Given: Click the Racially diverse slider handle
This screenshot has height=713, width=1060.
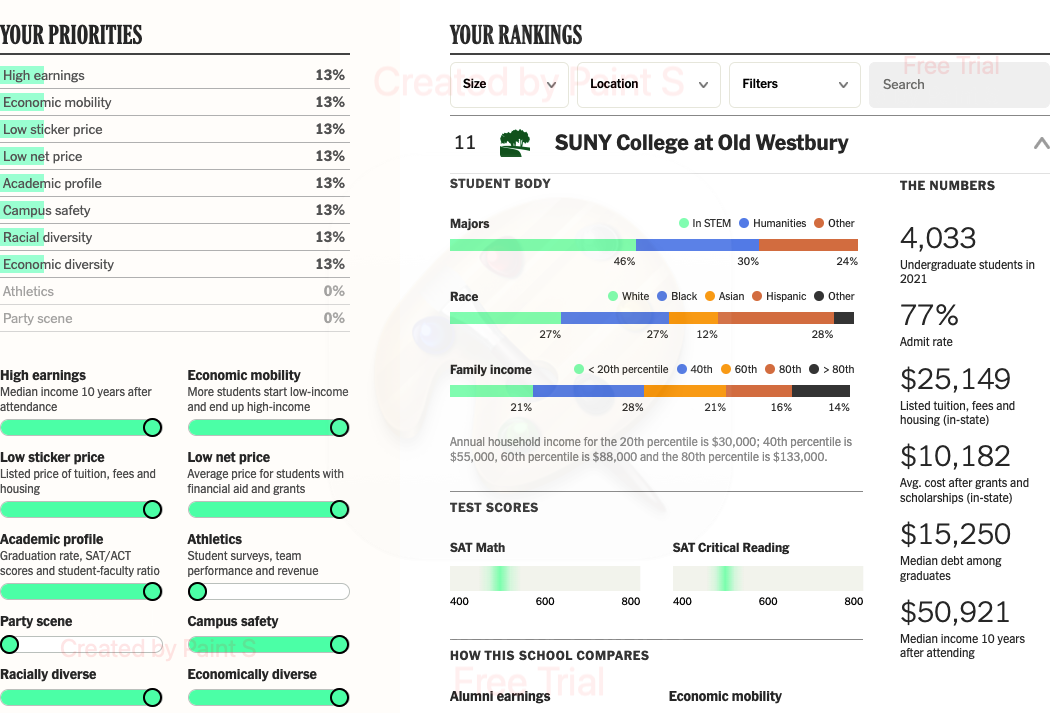Looking at the screenshot, I should click(153, 697).
